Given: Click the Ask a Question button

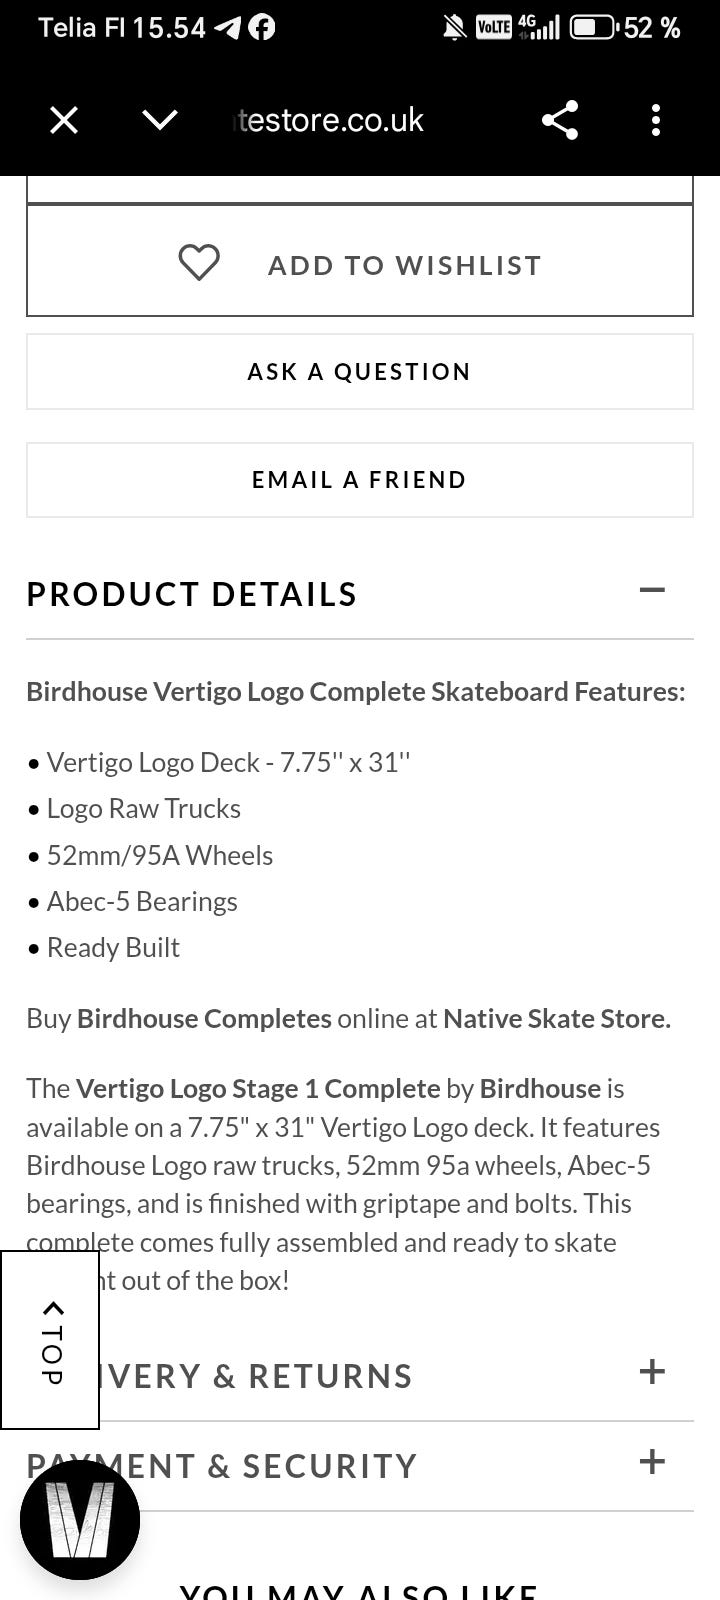Looking at the screenshot, I should tap(360, 372).
